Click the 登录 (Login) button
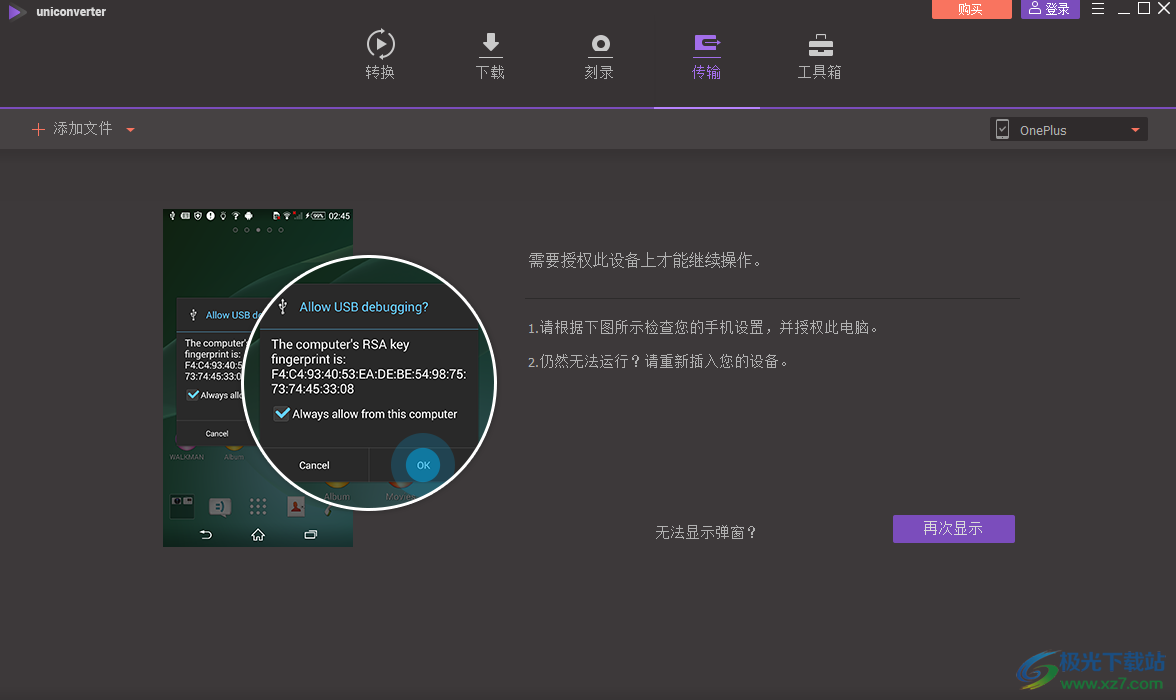 [x=1050, y=9]
